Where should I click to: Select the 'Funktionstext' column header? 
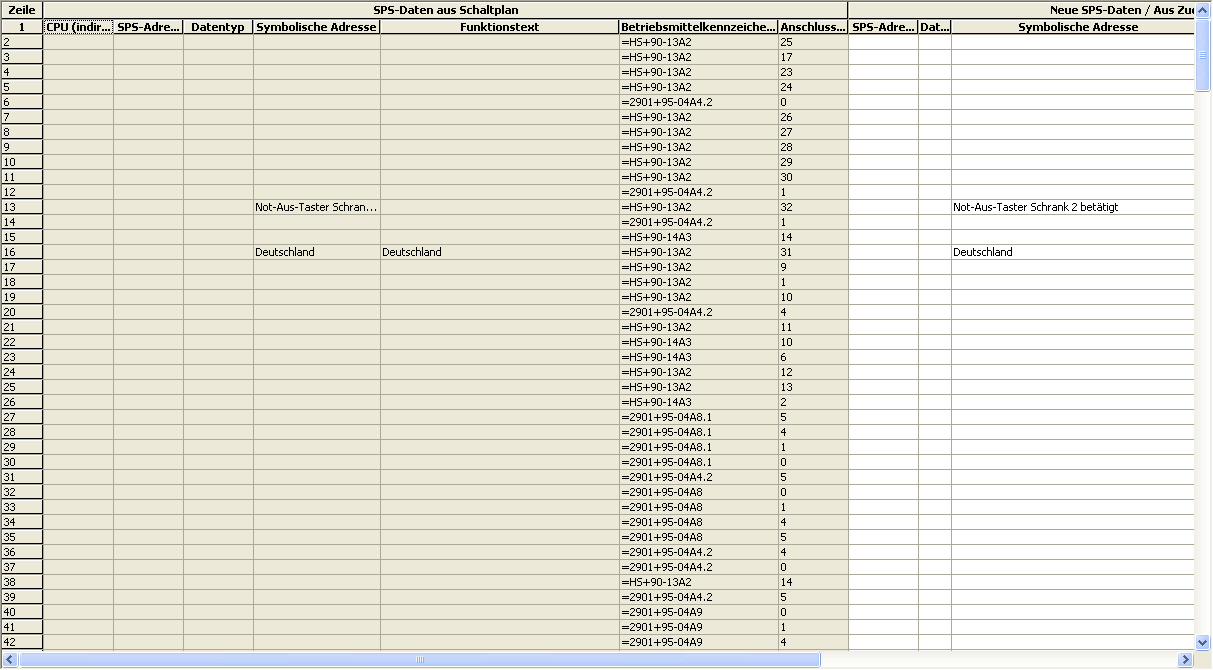click(499, 27)
